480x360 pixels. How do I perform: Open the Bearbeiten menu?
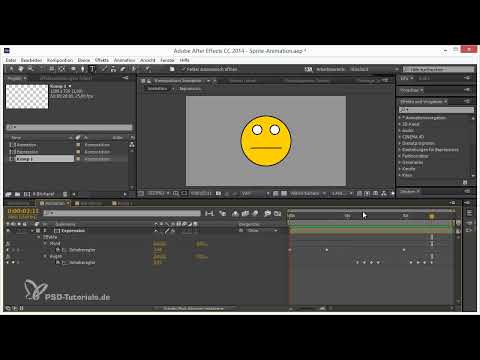click(31, 60)
